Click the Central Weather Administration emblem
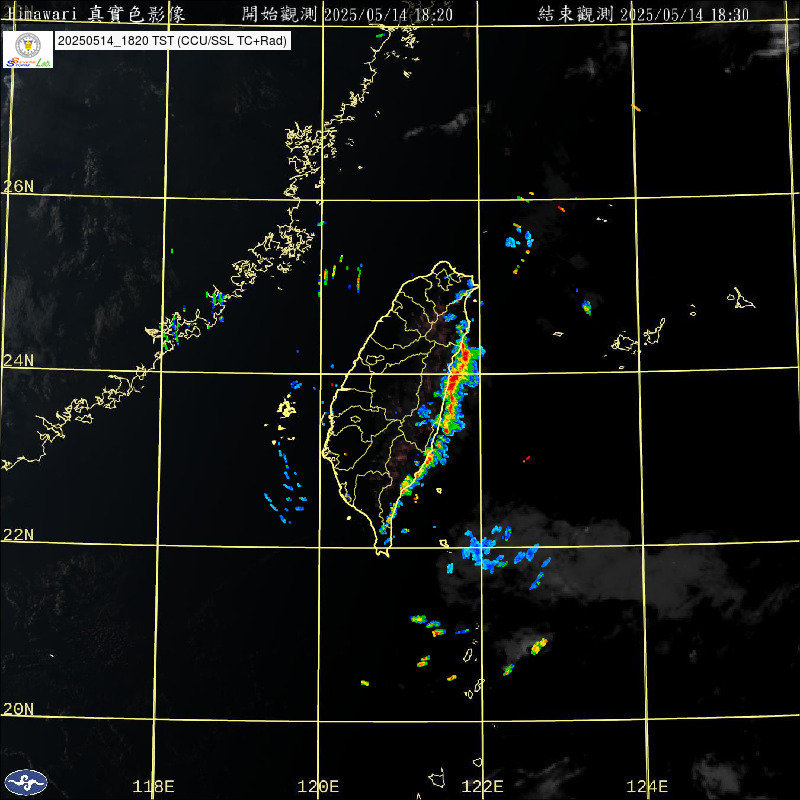The image size is (800, 800). 26,782
